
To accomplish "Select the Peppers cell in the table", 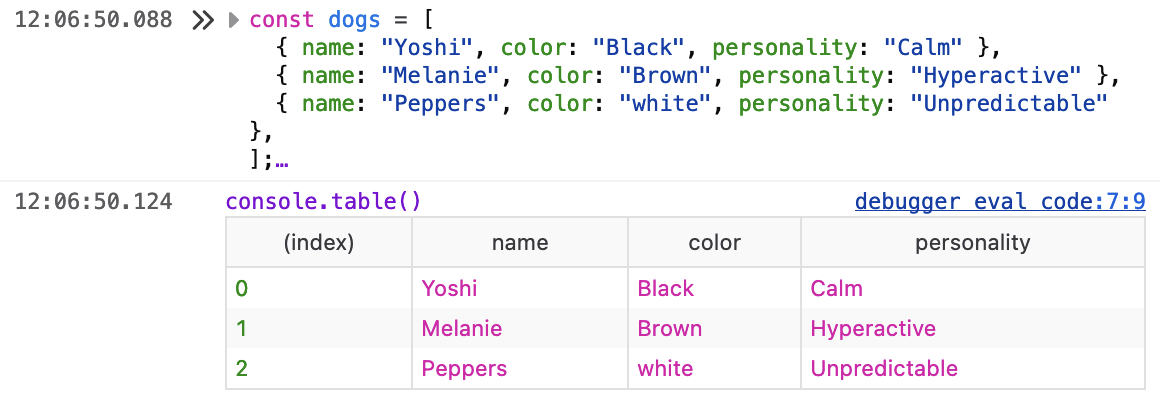I will point(520,368).
